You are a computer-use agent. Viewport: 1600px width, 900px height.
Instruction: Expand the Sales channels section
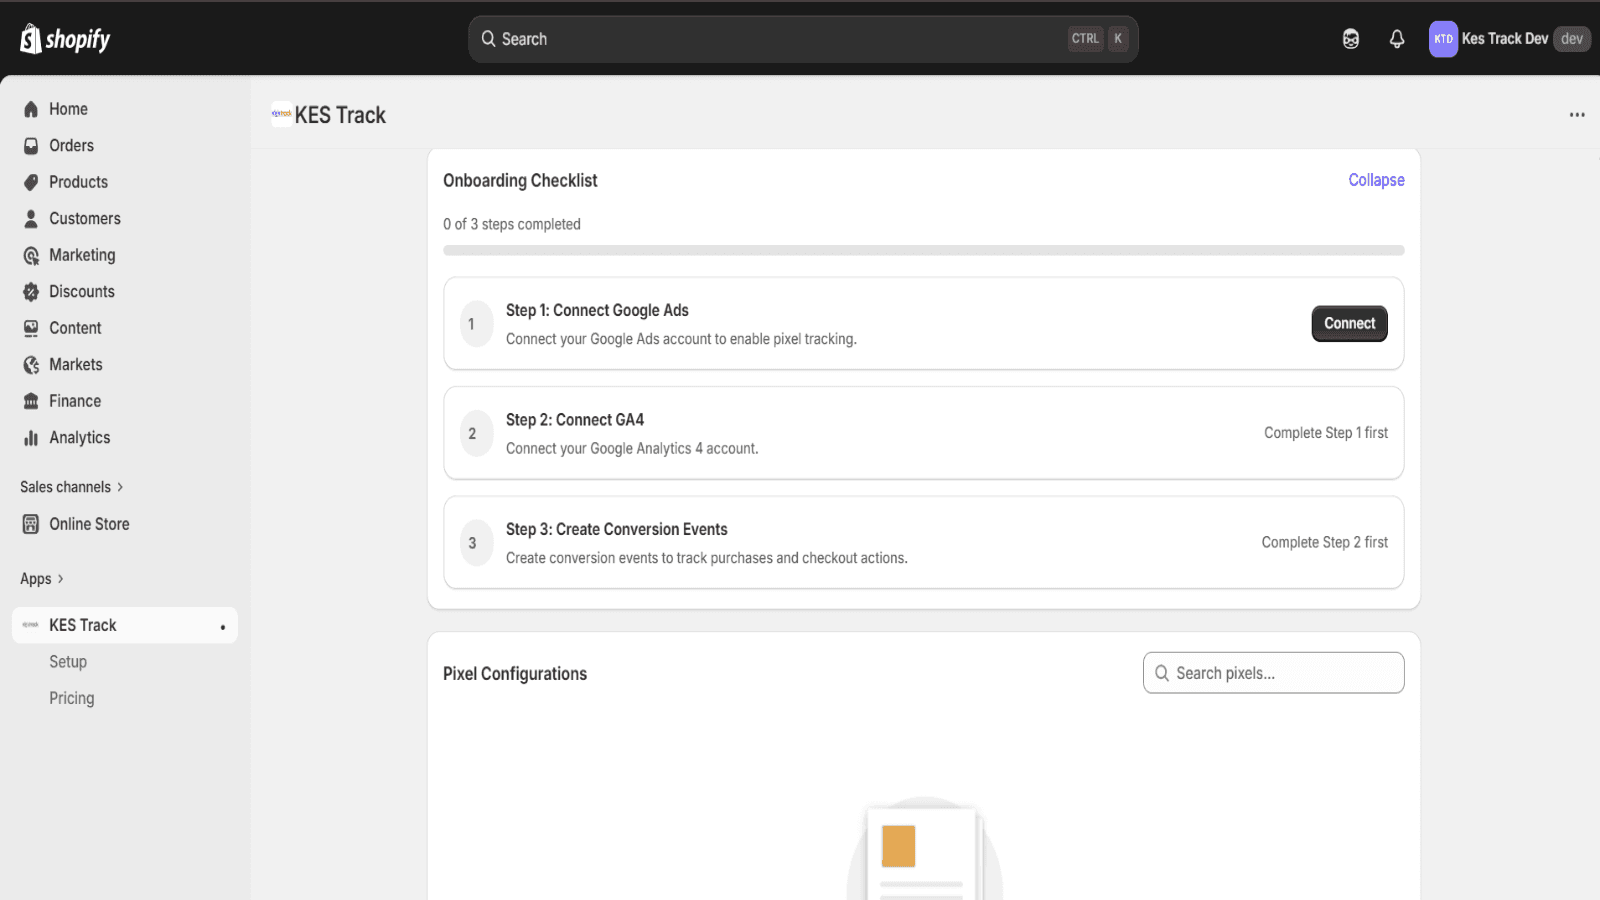(71, 487)
